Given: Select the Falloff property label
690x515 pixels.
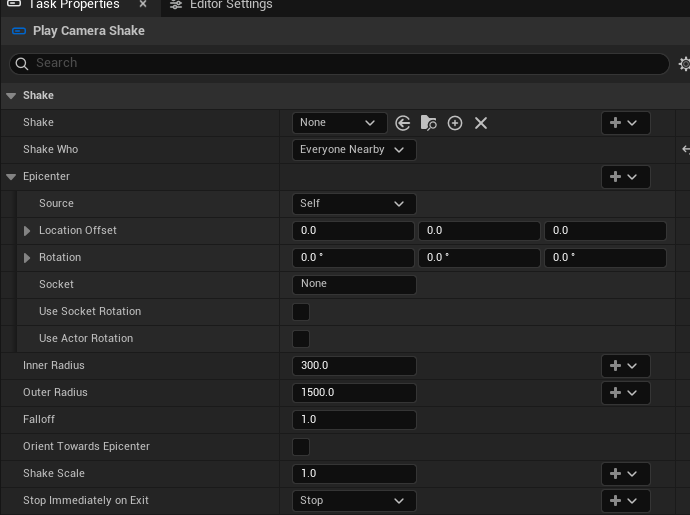Looking at the screenshot, I should 39,419.
